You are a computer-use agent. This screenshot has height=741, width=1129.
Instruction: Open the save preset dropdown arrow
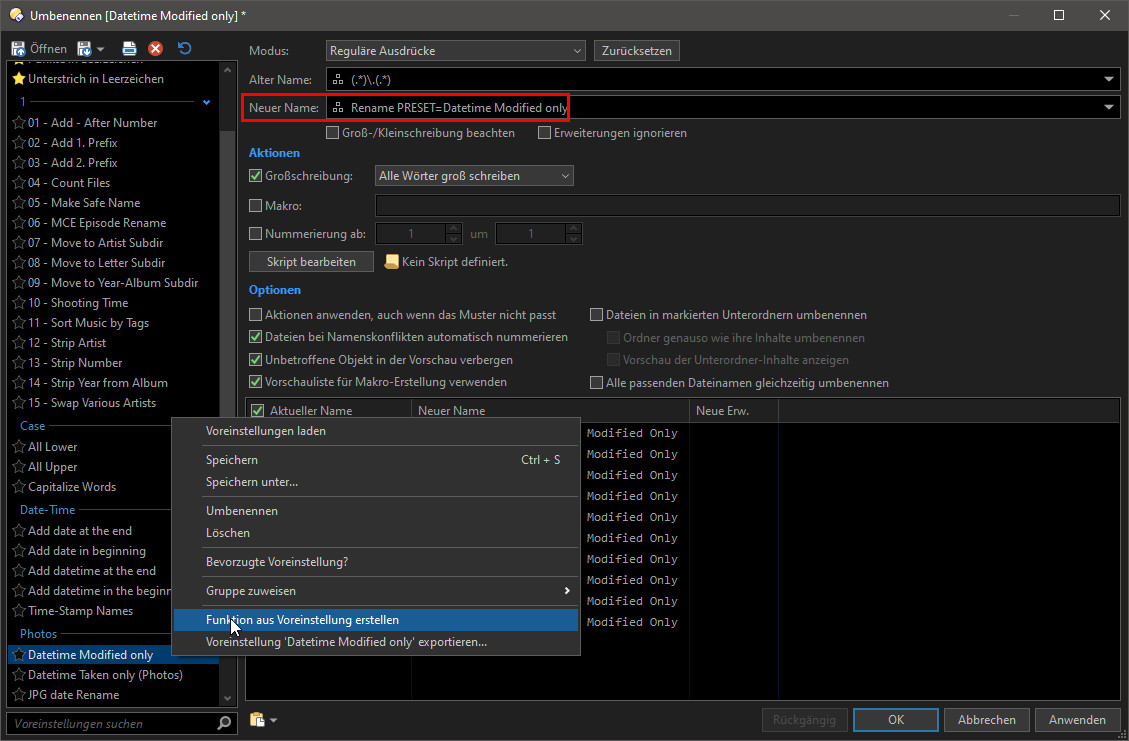click(x=101, y=49)
